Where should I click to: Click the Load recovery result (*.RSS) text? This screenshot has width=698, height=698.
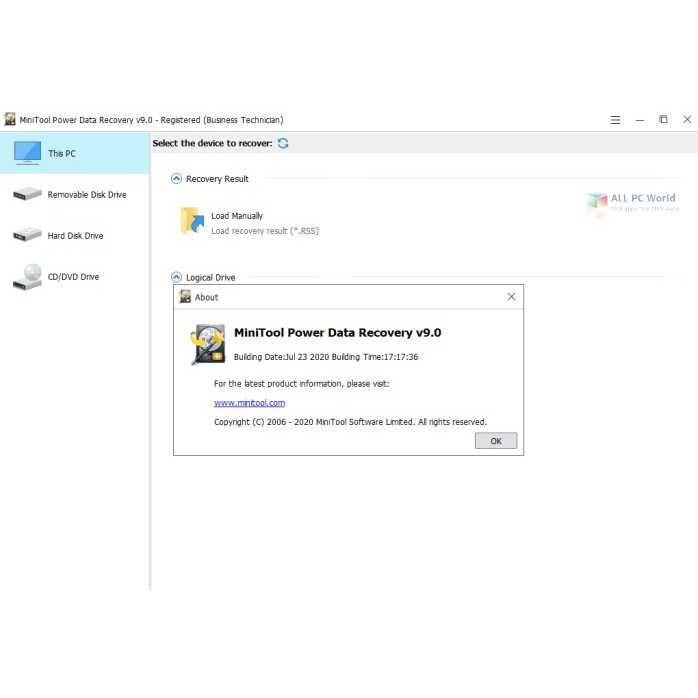[265, 231]
